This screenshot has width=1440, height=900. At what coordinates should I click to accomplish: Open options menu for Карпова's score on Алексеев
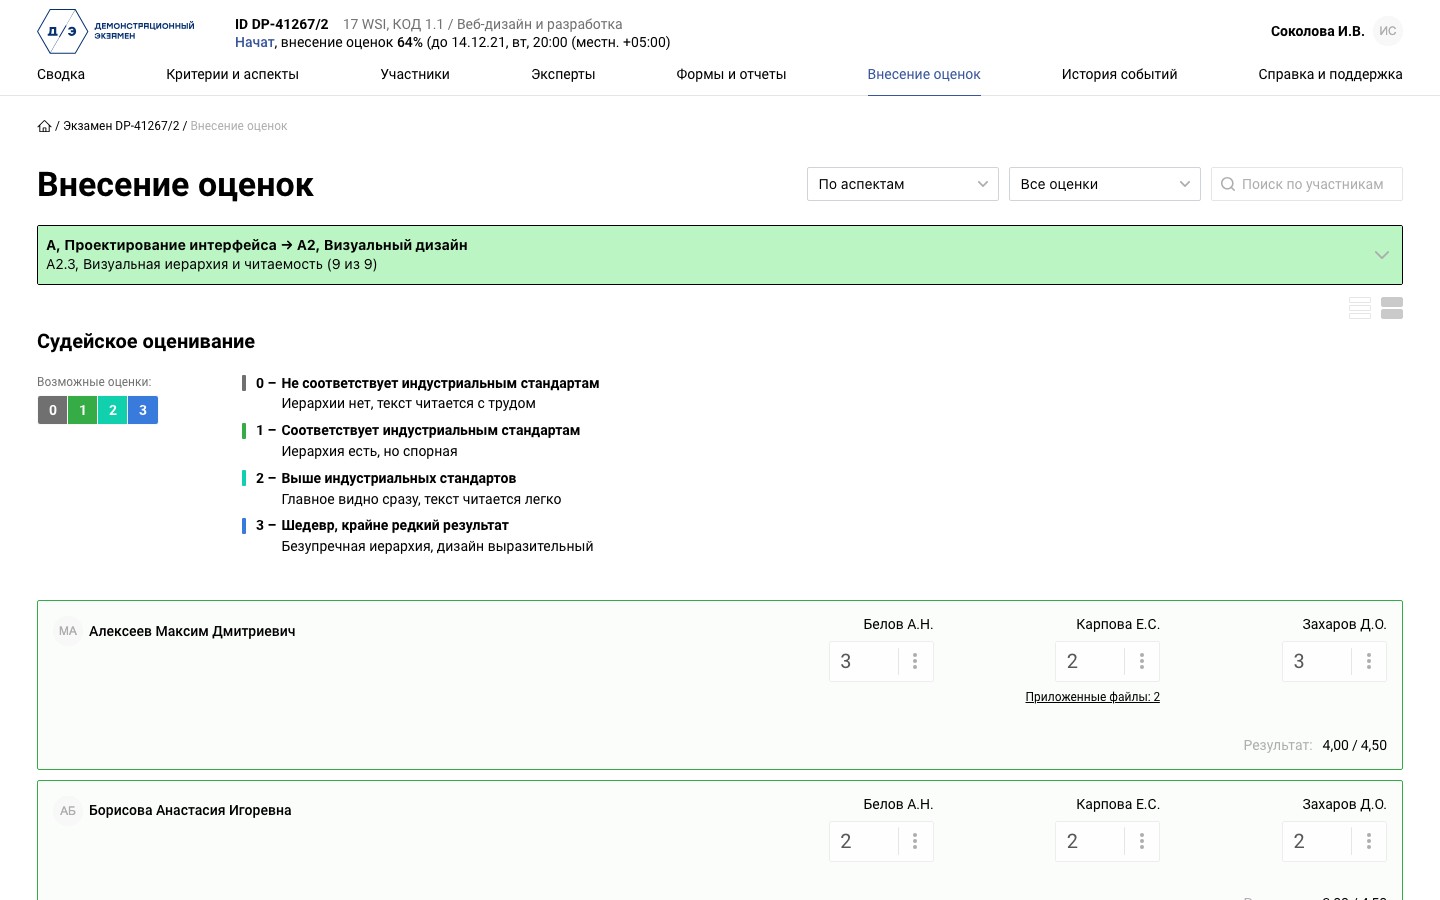1142,661
